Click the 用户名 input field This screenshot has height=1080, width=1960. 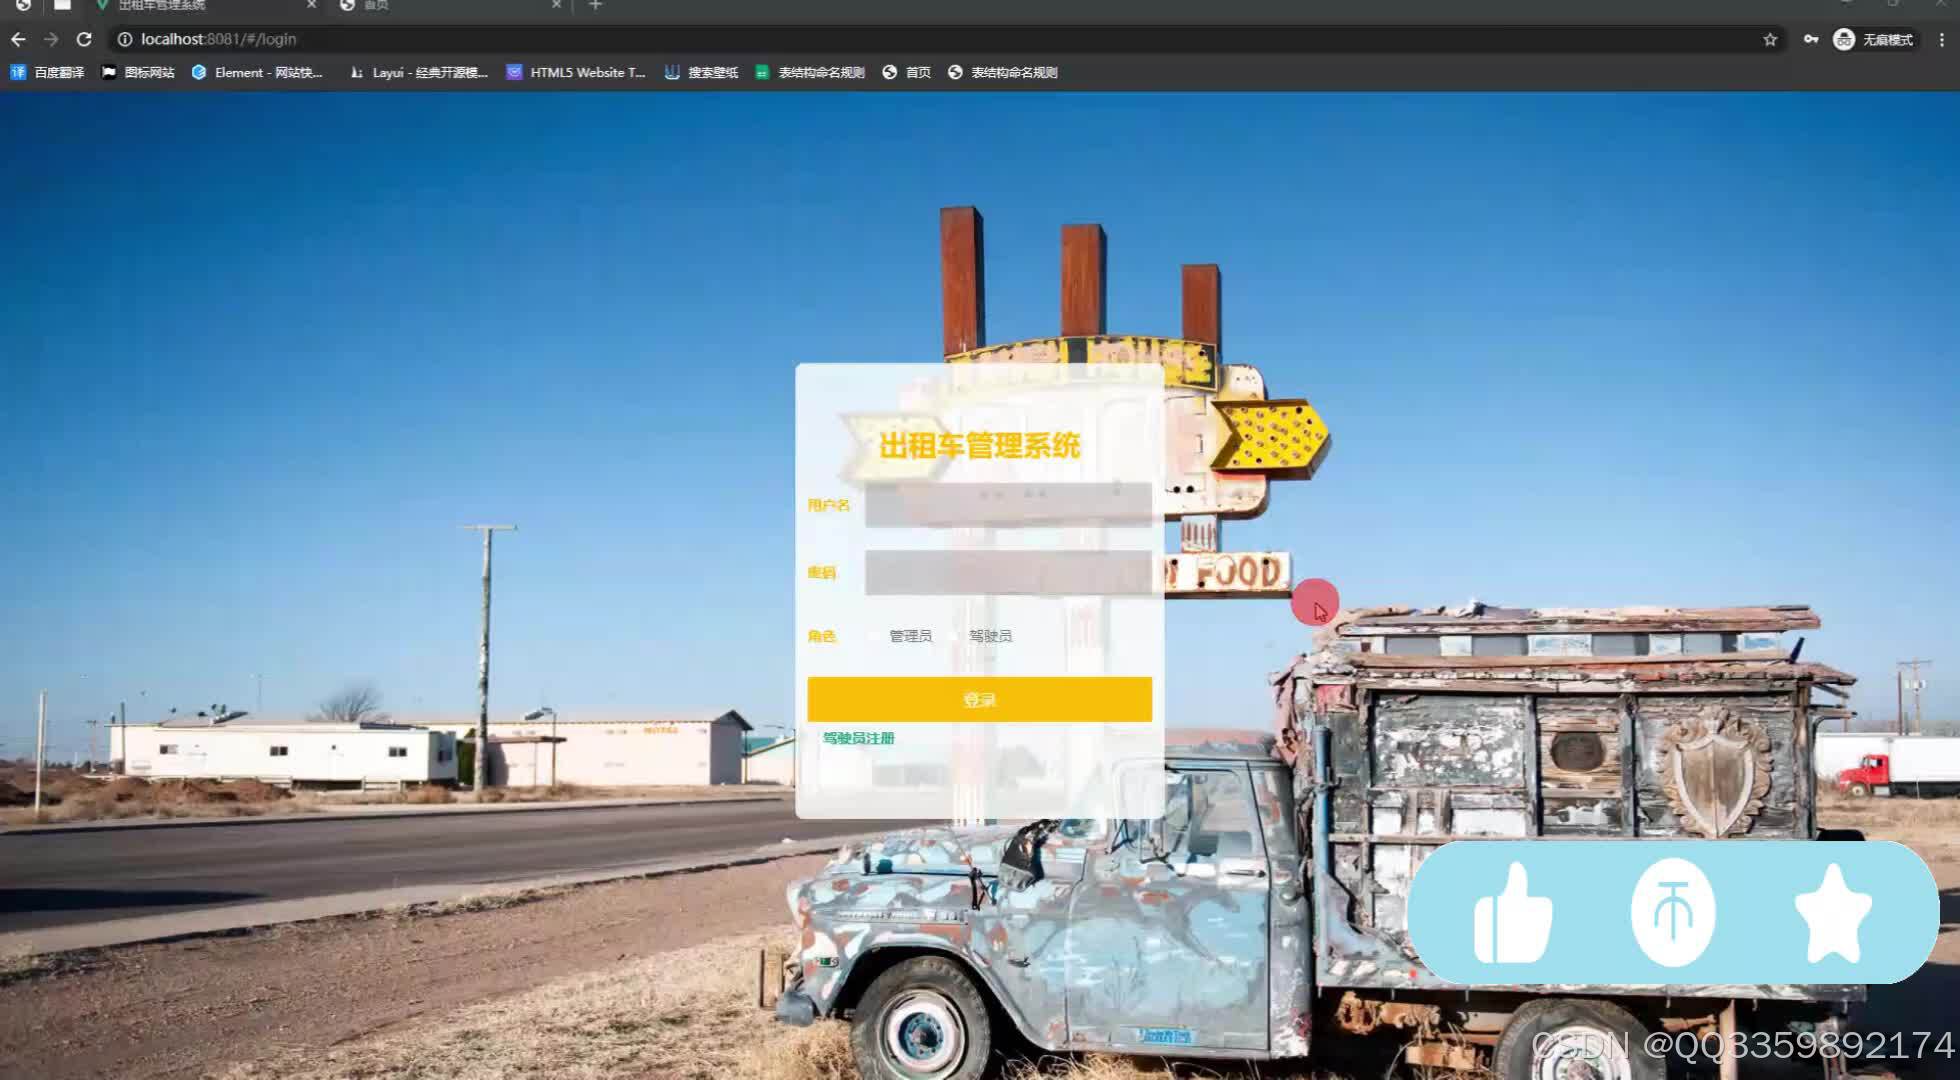[1008, 504]
